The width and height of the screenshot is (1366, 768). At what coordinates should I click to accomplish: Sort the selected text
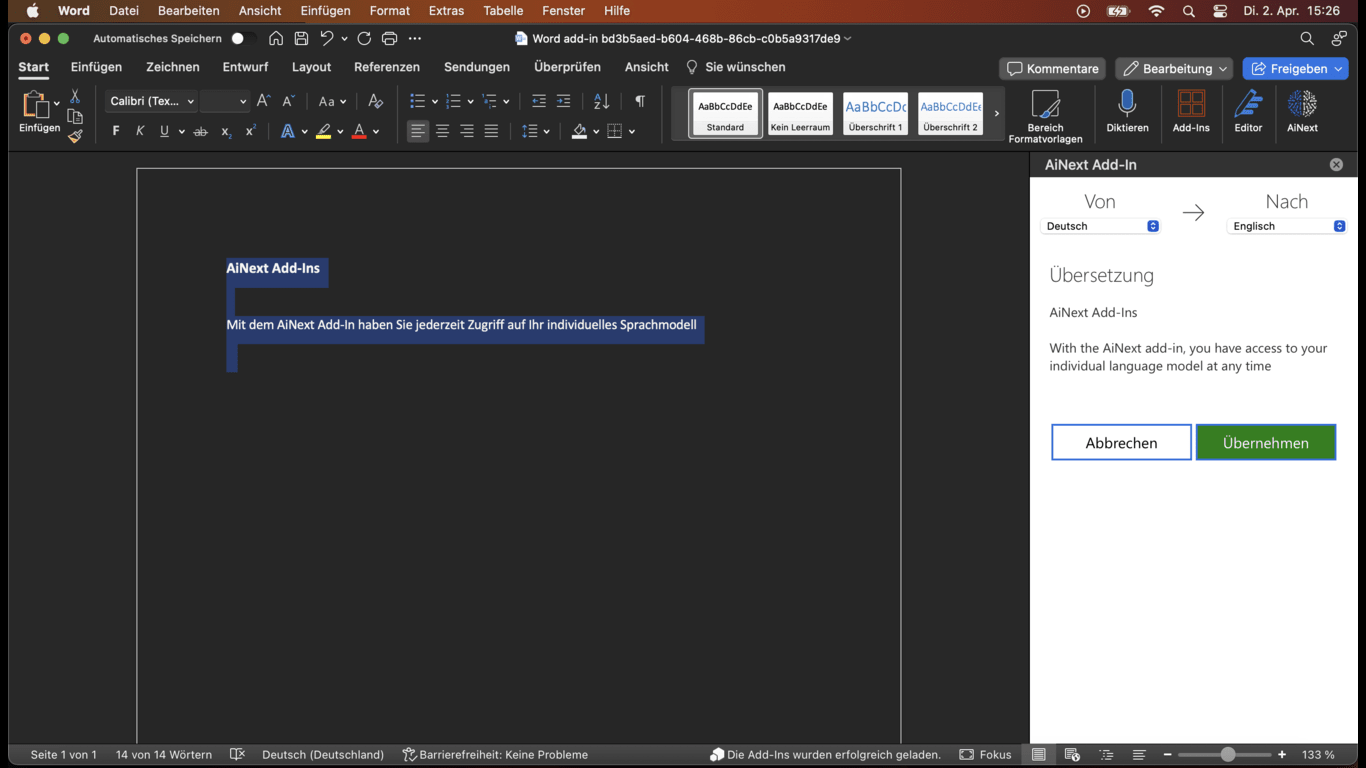[601, 101]
